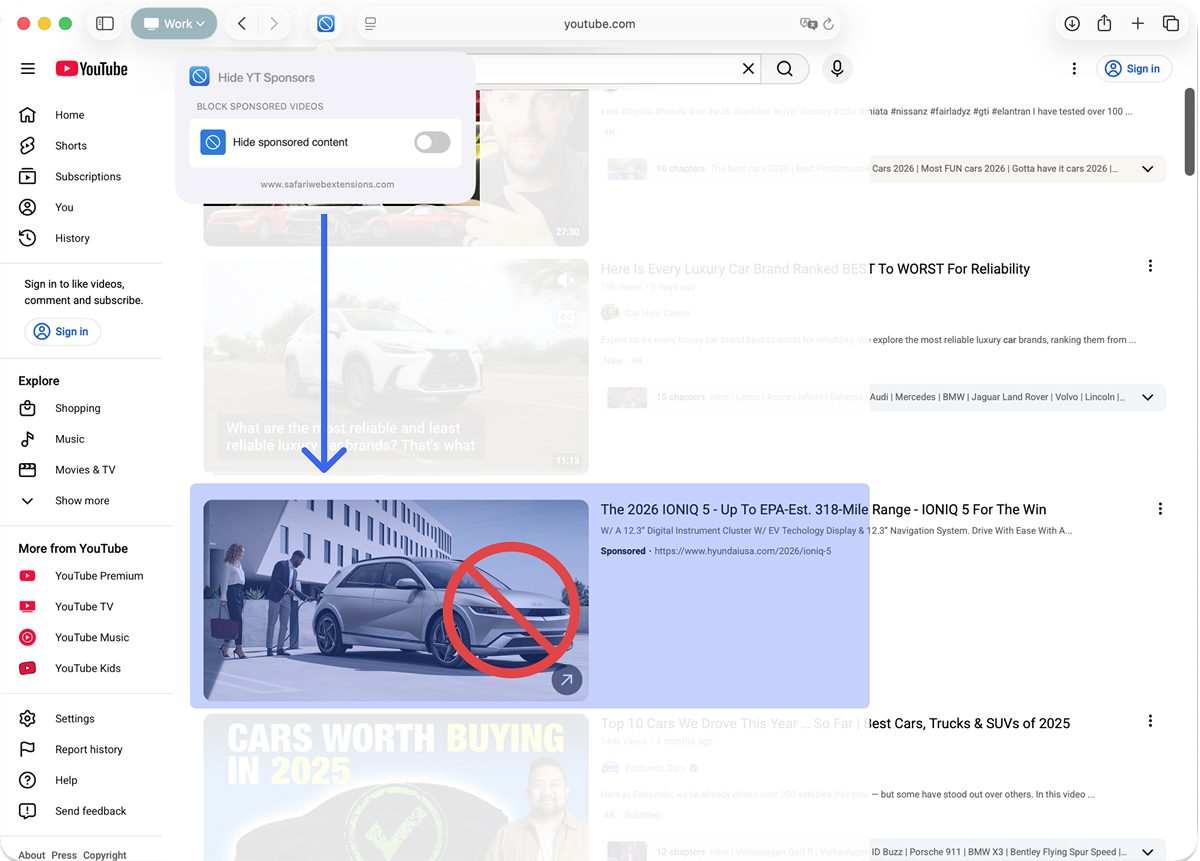Screen dimensions: 1200x861
Task: Open Subscriptions in the sidebar
Action: coord(88,176)
